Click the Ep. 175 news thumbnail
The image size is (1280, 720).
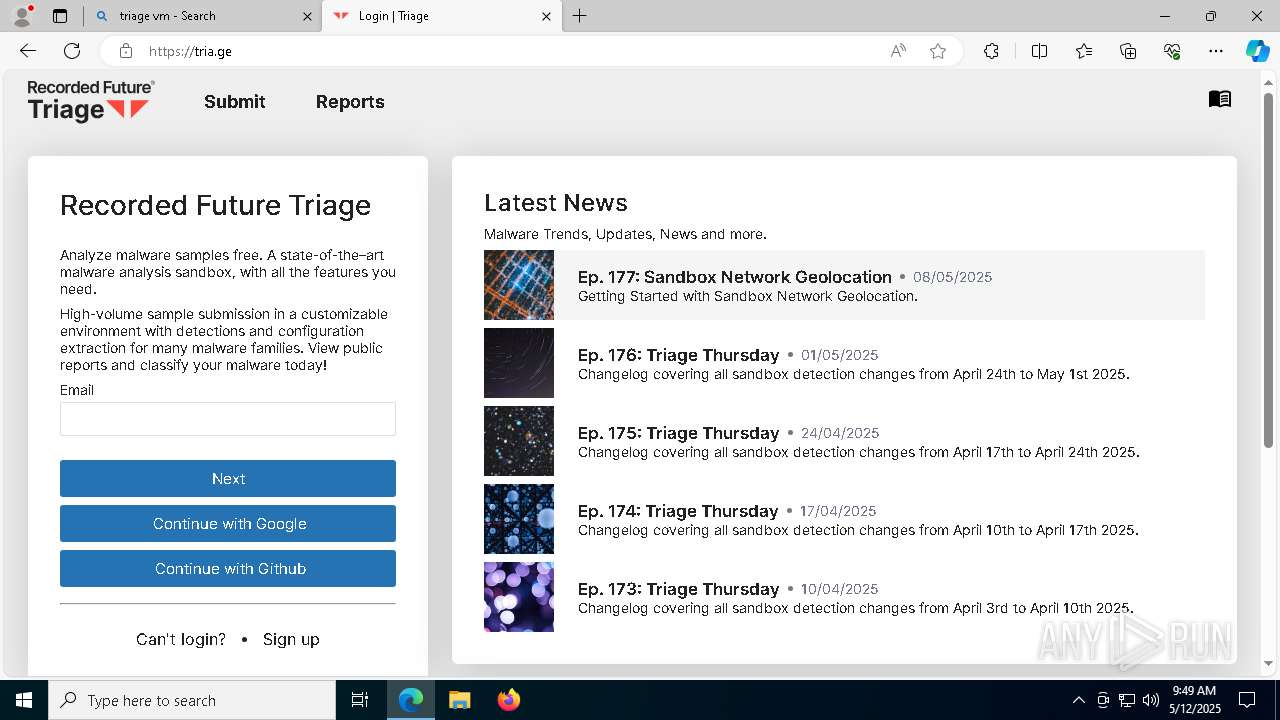[519, 441]
